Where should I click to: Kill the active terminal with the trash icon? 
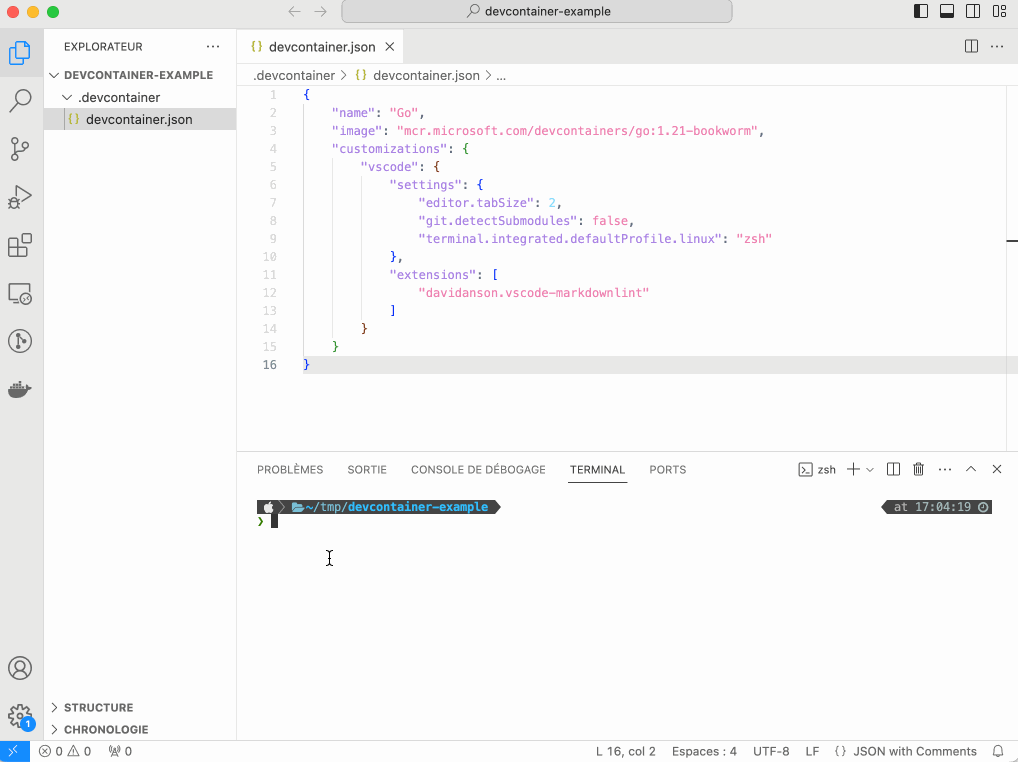click(918, 469)
